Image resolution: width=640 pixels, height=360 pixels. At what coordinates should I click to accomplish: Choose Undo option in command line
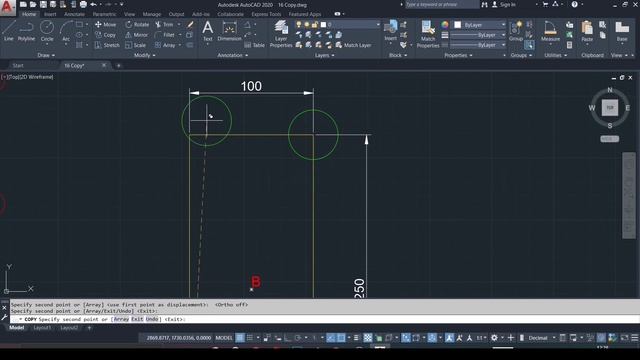pyautogui.click(x=151, y=319)
